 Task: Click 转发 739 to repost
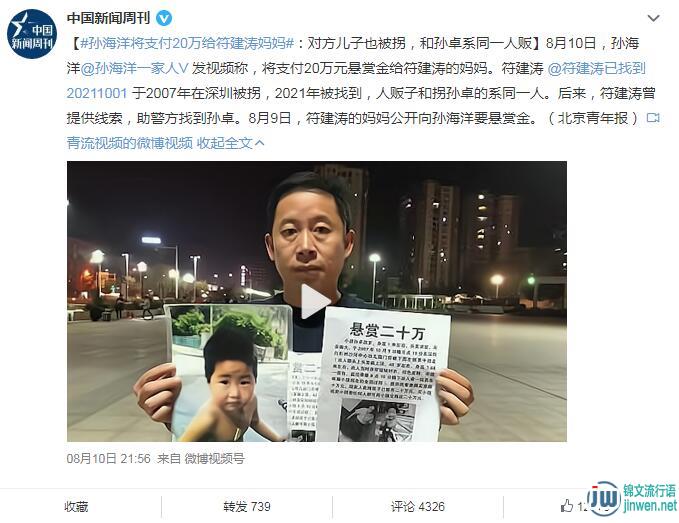[247, 507]
